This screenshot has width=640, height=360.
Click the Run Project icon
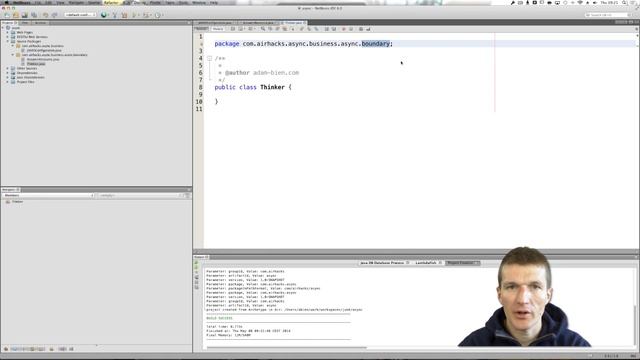[x=134, y=15]
